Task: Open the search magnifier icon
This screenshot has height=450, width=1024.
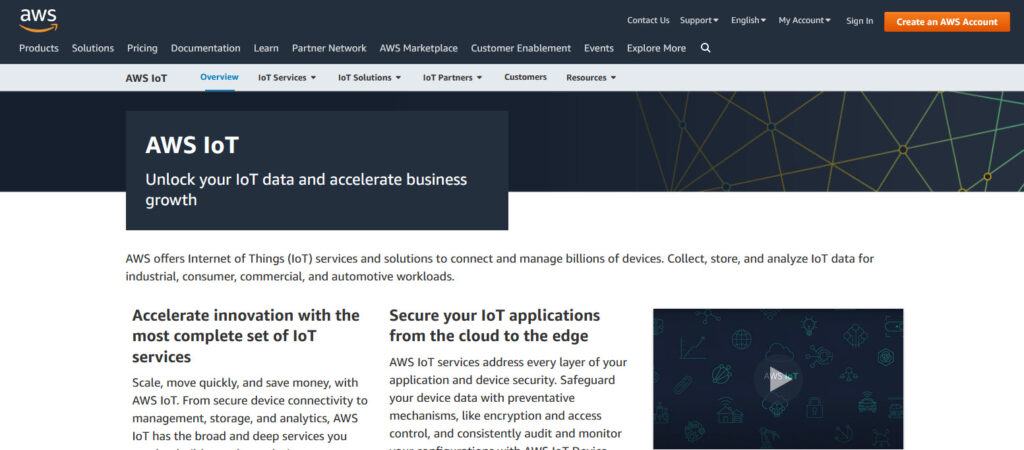Action: (x=705, y=48)
